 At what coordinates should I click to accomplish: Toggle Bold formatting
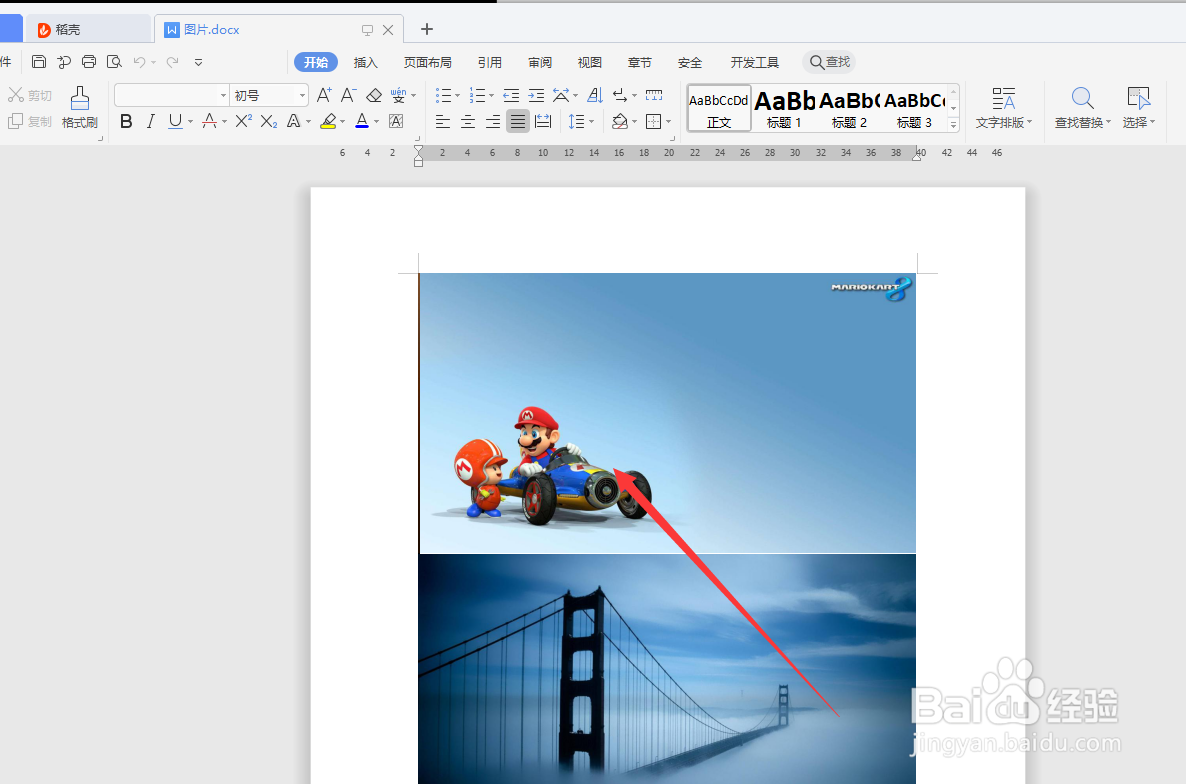coord(126,121)
